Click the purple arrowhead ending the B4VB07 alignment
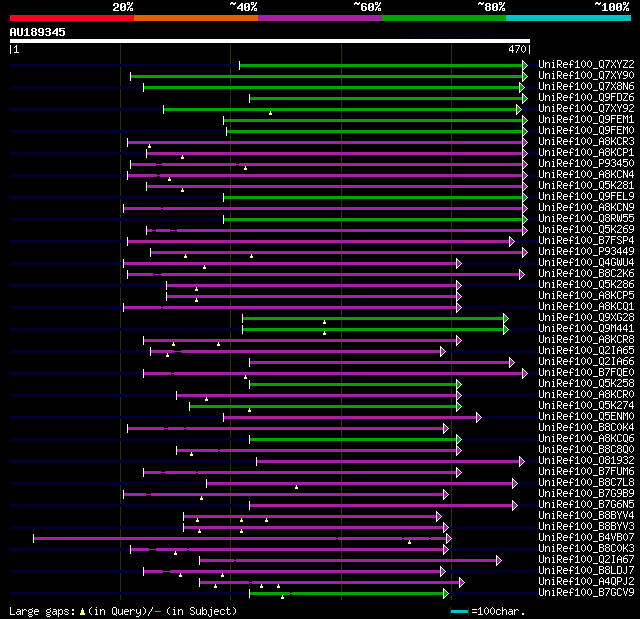The image size is (640, 619). tap(449, 539)
